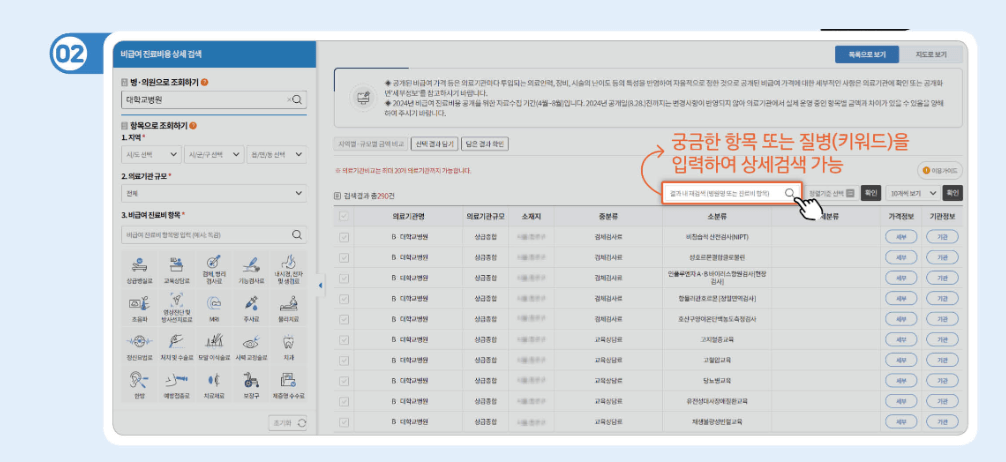This screenshot has height=462, width=1006.
Task: Click the magnifier in hospital name search box
Action: pyautogui.click(x=298, y=99)
